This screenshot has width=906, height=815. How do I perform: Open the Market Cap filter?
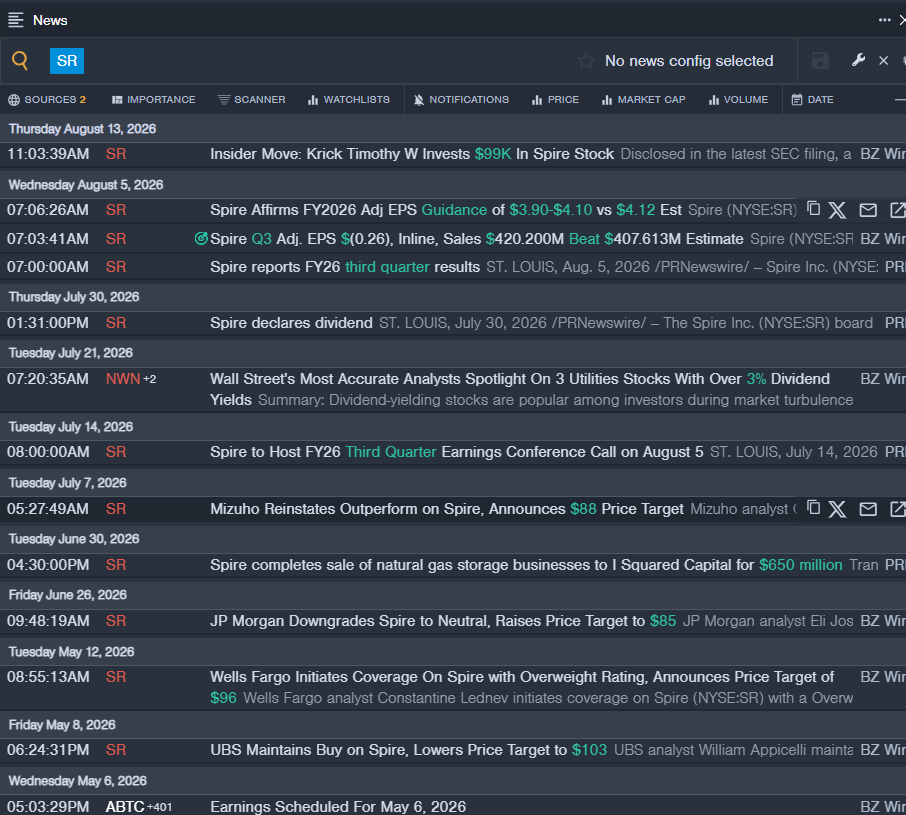(644, 99)
